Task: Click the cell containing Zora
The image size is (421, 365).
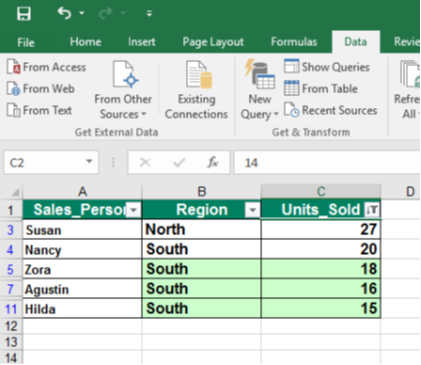Action: click(82, 269)
